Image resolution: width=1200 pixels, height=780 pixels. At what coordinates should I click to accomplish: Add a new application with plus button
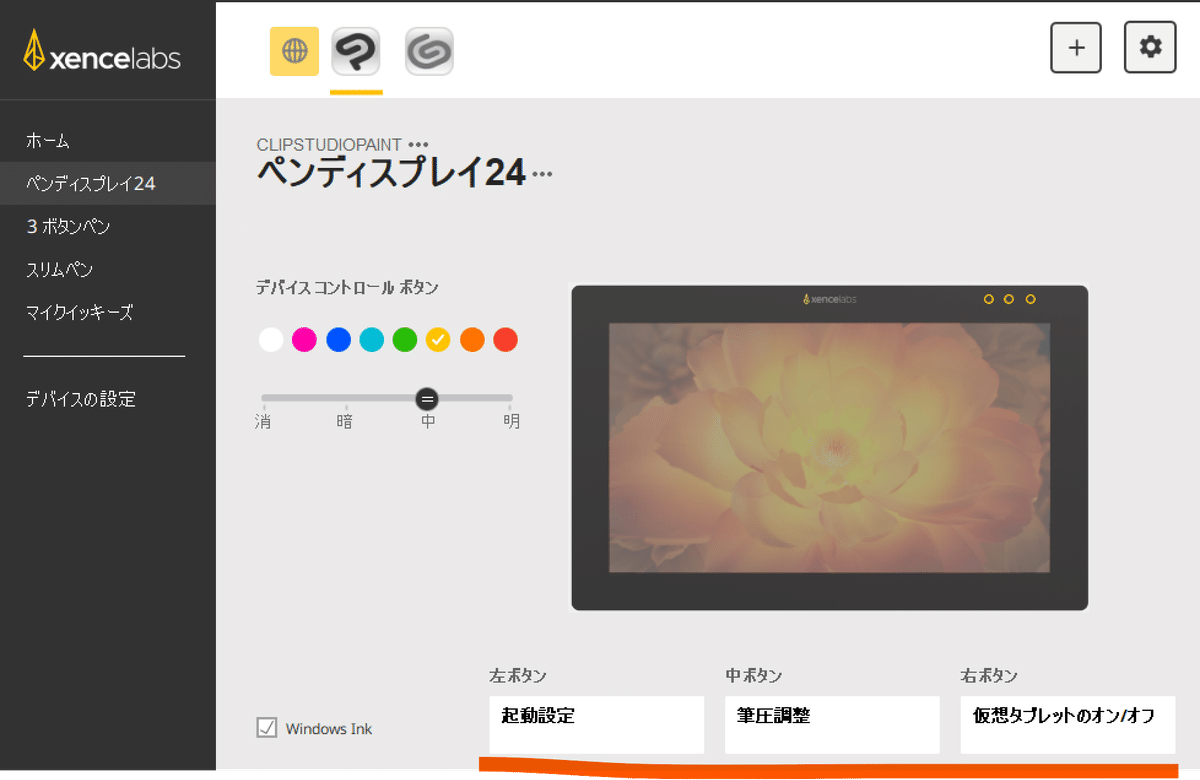tap(1076, 47)
